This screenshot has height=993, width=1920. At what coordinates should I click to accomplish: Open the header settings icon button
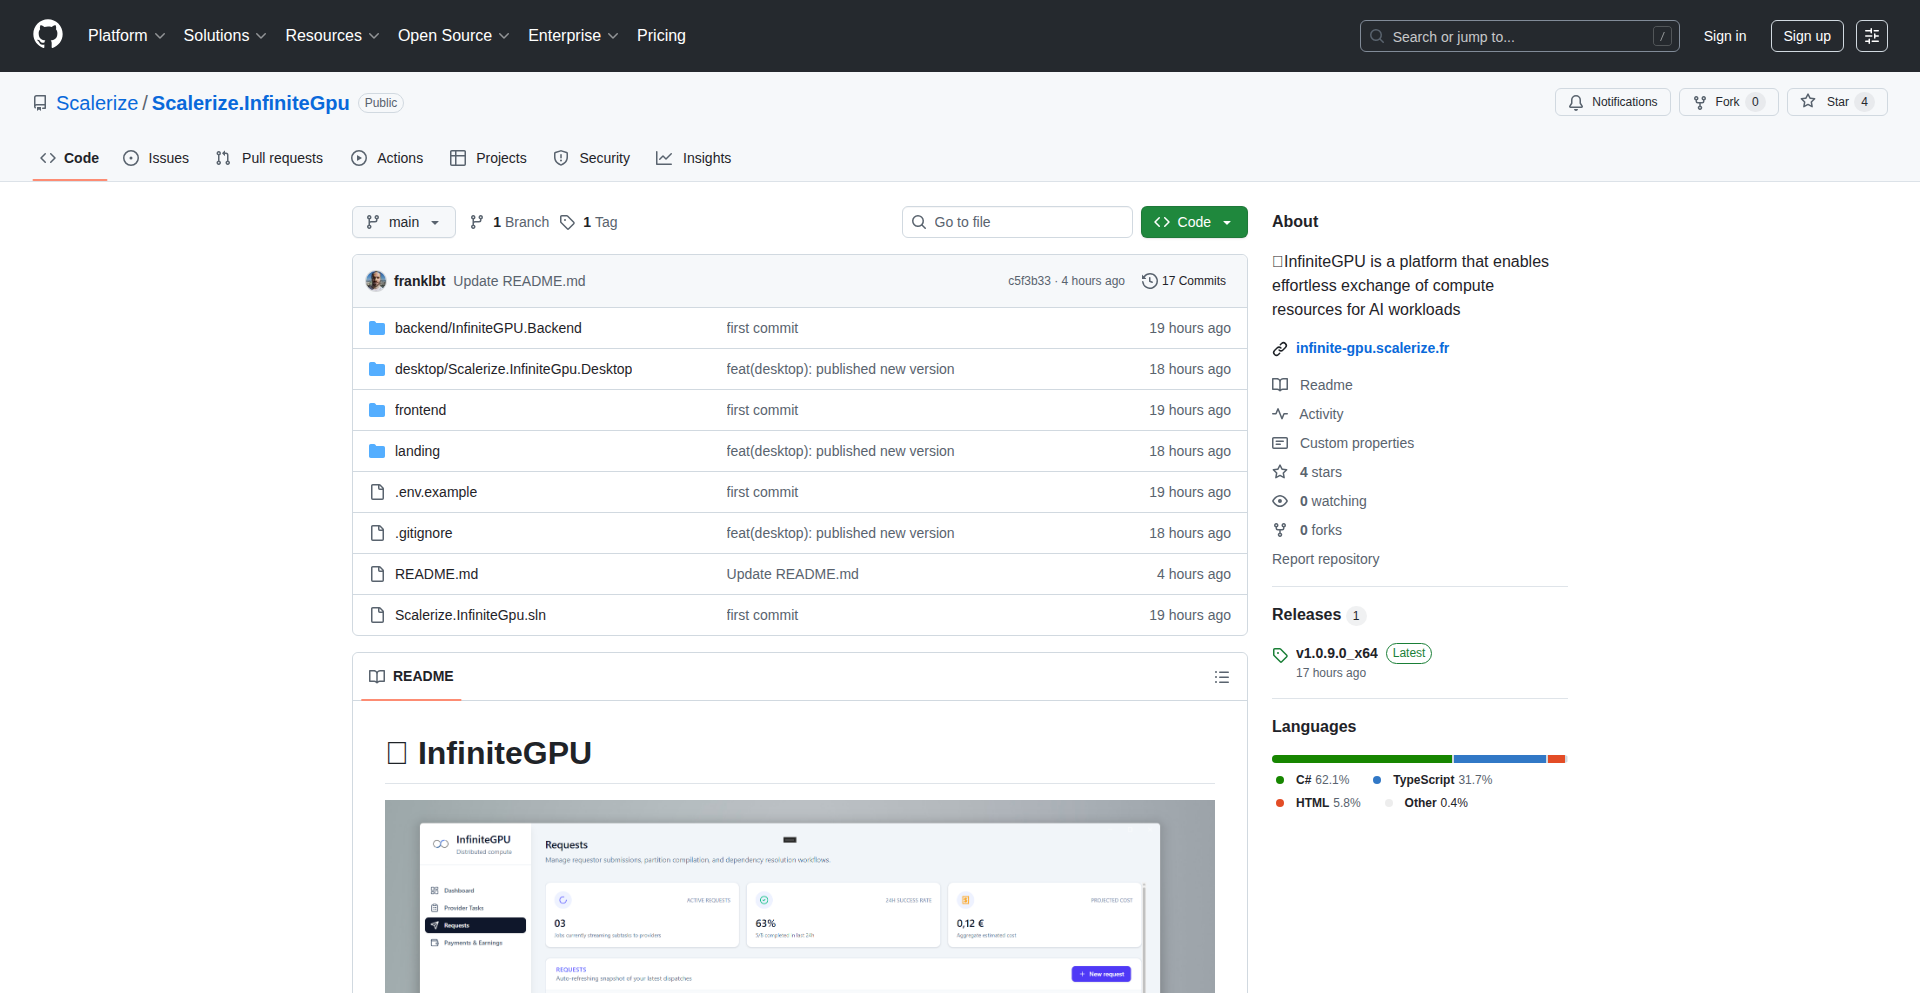pyautogui.click(x=1871, y=36)
